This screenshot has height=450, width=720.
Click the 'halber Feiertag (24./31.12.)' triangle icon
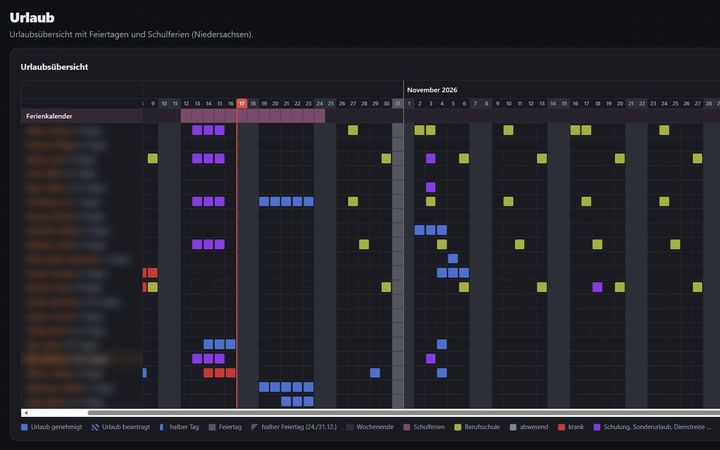[x=254, y=427]
